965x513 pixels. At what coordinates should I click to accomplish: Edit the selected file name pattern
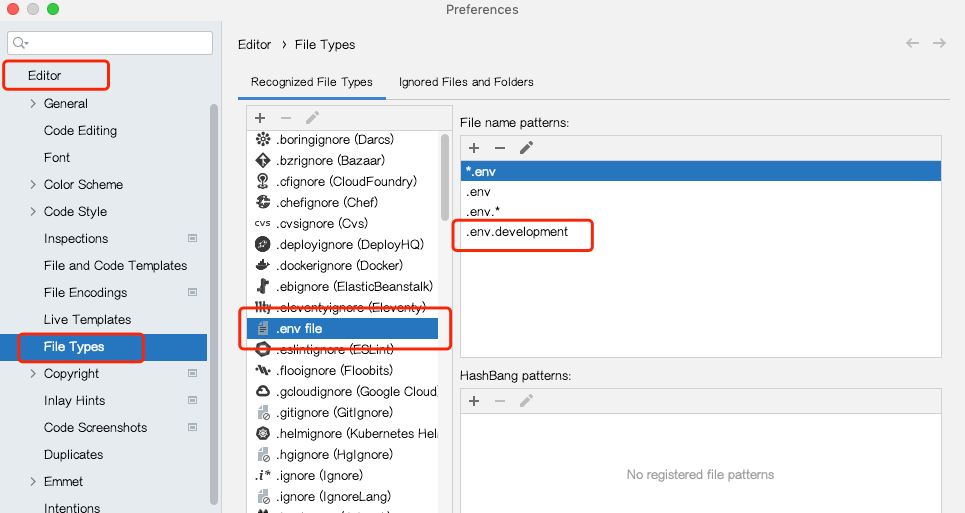coord(526,148)
